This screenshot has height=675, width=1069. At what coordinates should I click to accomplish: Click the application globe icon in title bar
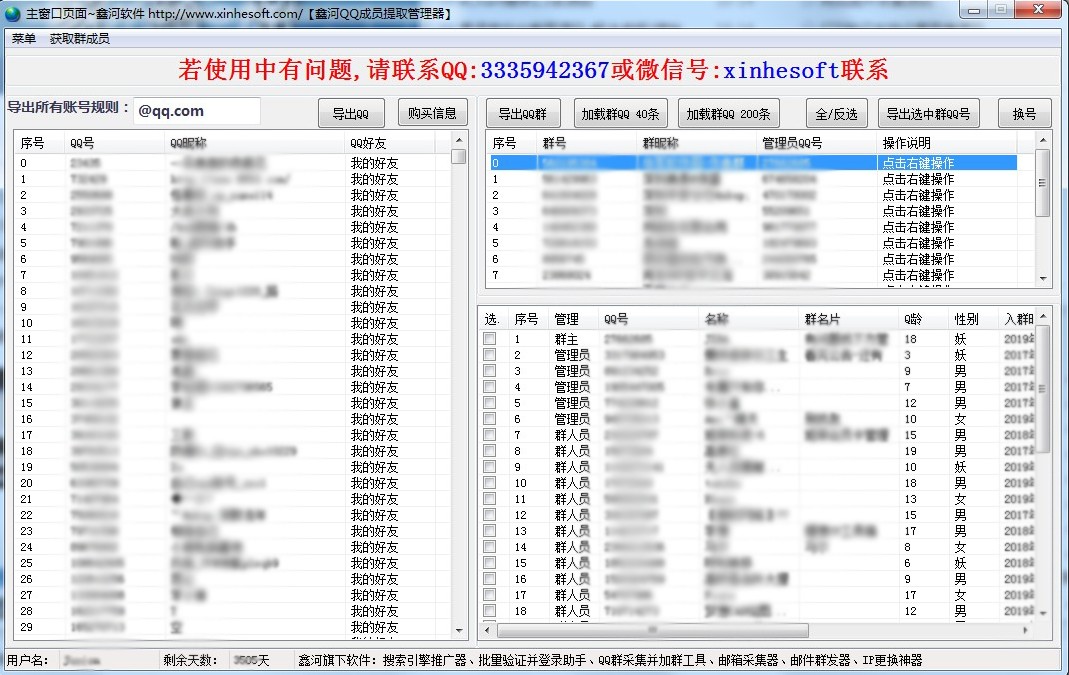tap(12, 13)
